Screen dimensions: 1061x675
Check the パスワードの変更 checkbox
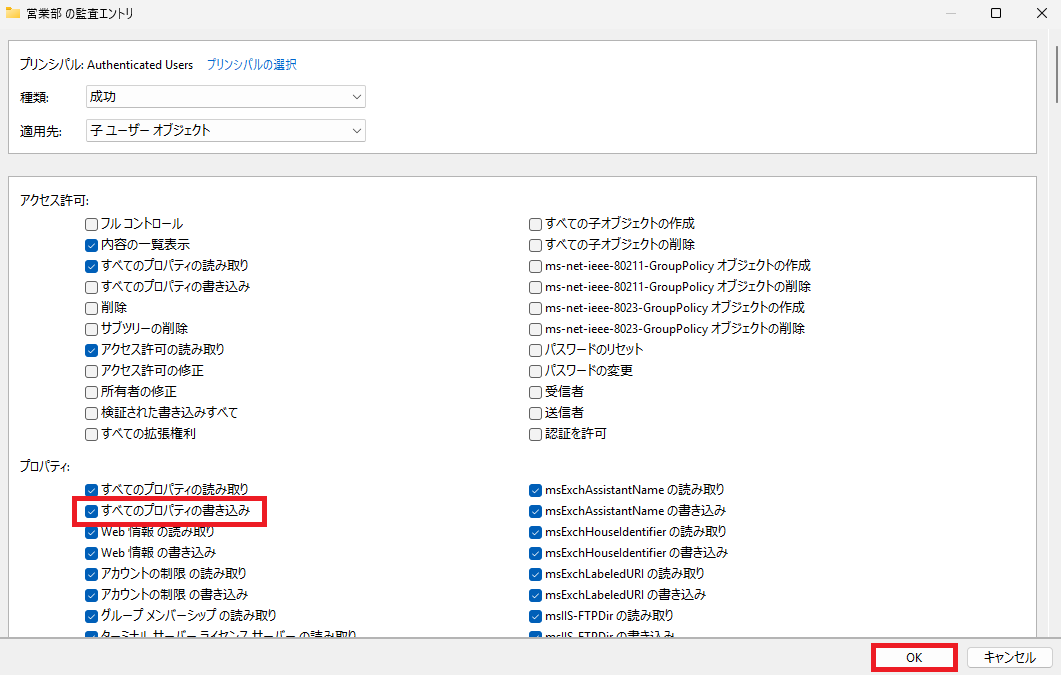535,371
